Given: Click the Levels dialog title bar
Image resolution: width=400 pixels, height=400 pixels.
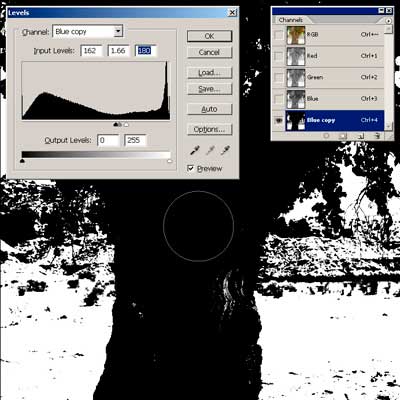Looking at the screenshot, I should [122, 13].
